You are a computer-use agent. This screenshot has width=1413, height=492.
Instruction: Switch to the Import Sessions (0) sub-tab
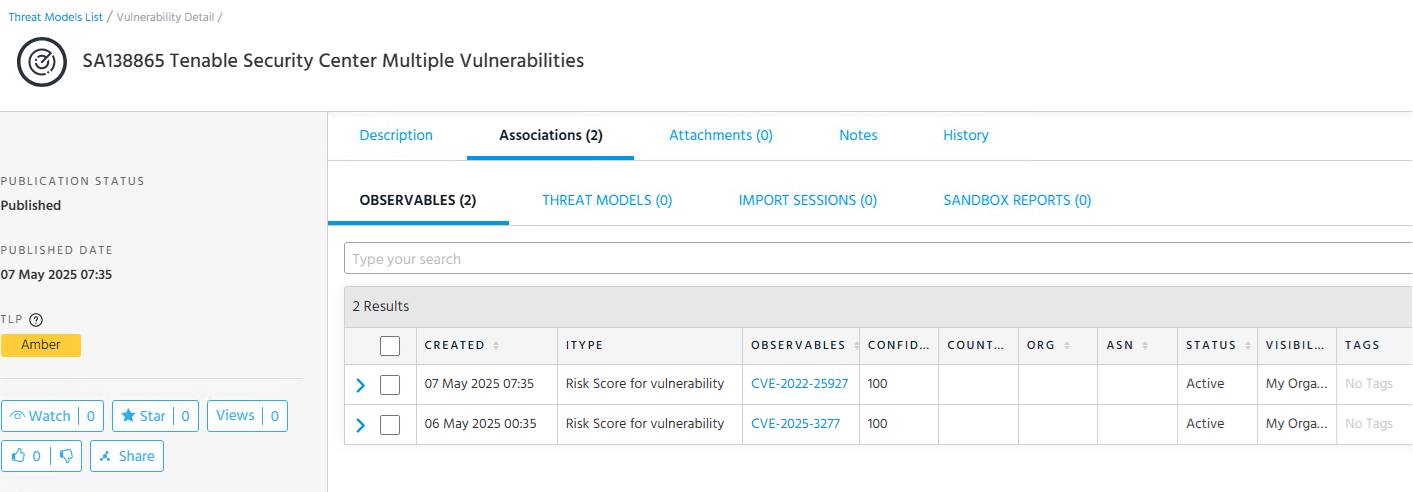point(808,200)
